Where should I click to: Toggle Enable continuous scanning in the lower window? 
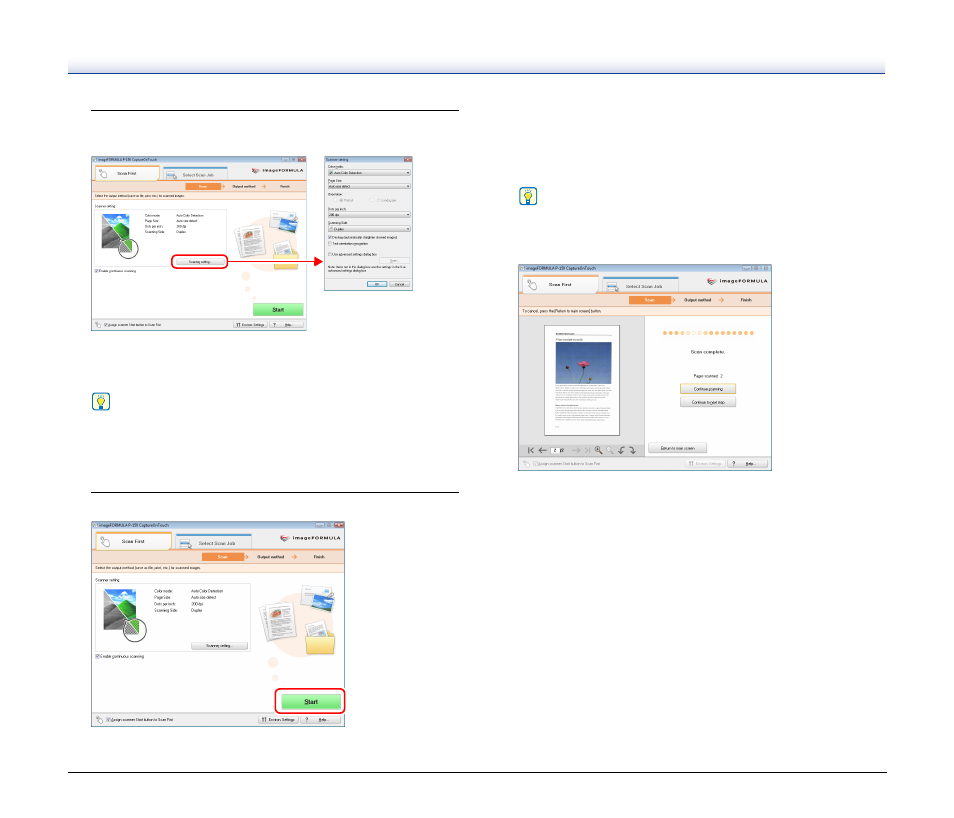[x=98, y=657]
